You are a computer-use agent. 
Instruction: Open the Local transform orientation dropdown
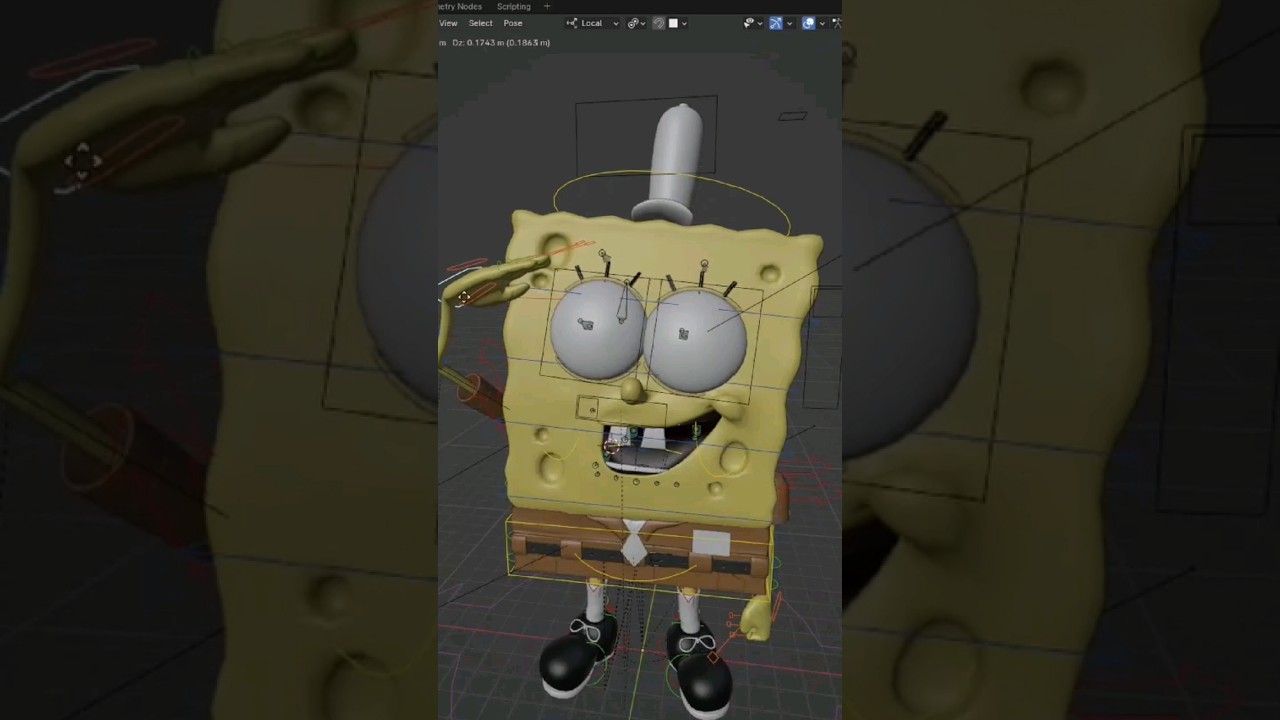[592, 23]
